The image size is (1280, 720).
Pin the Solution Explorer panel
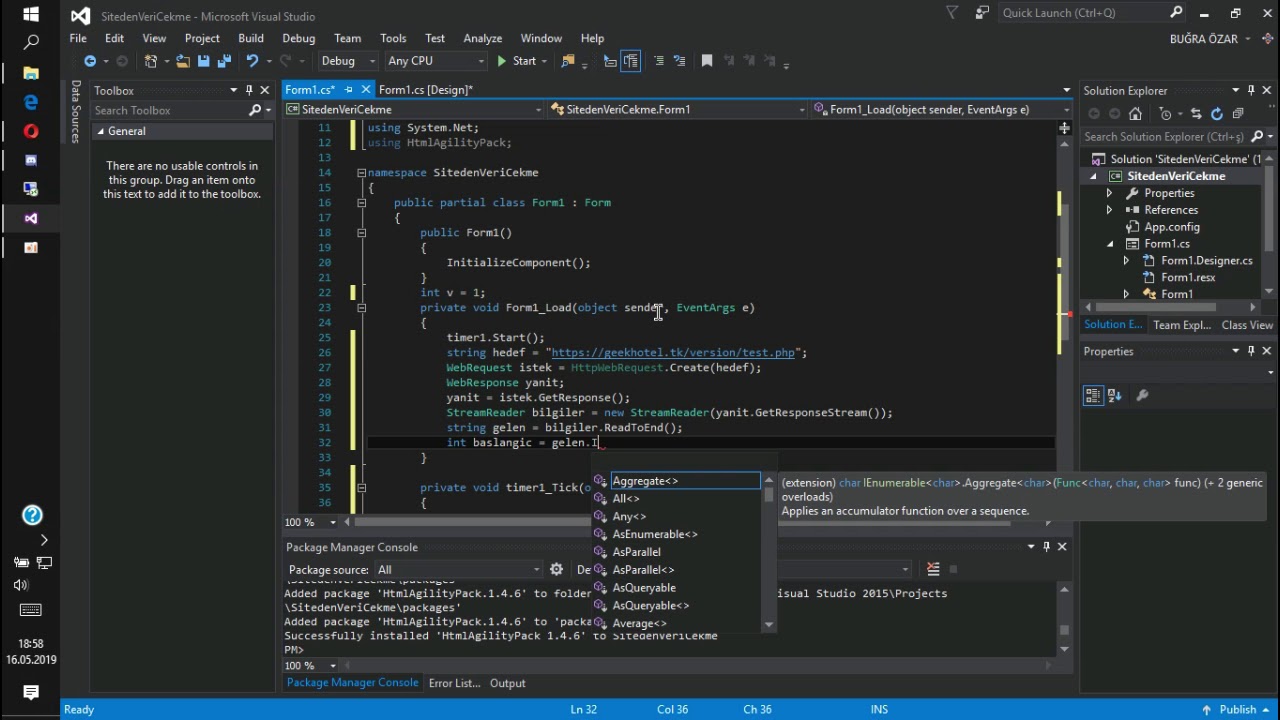coord(1251,90)
